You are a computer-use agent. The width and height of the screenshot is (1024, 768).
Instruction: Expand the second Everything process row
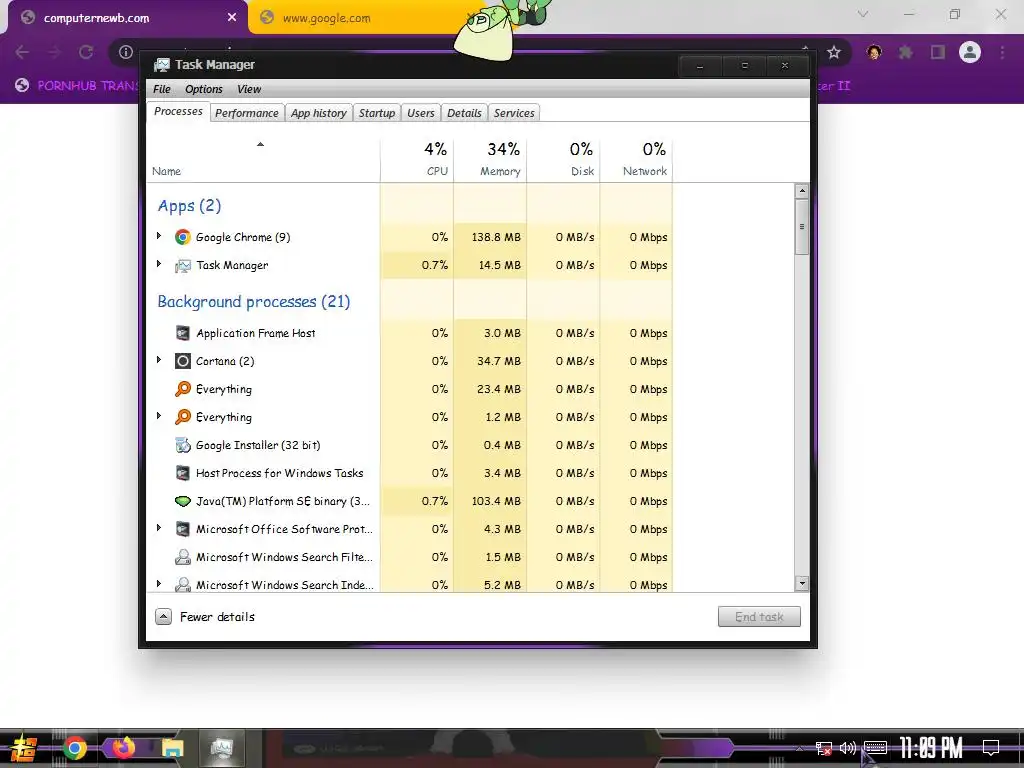(159, 416)
